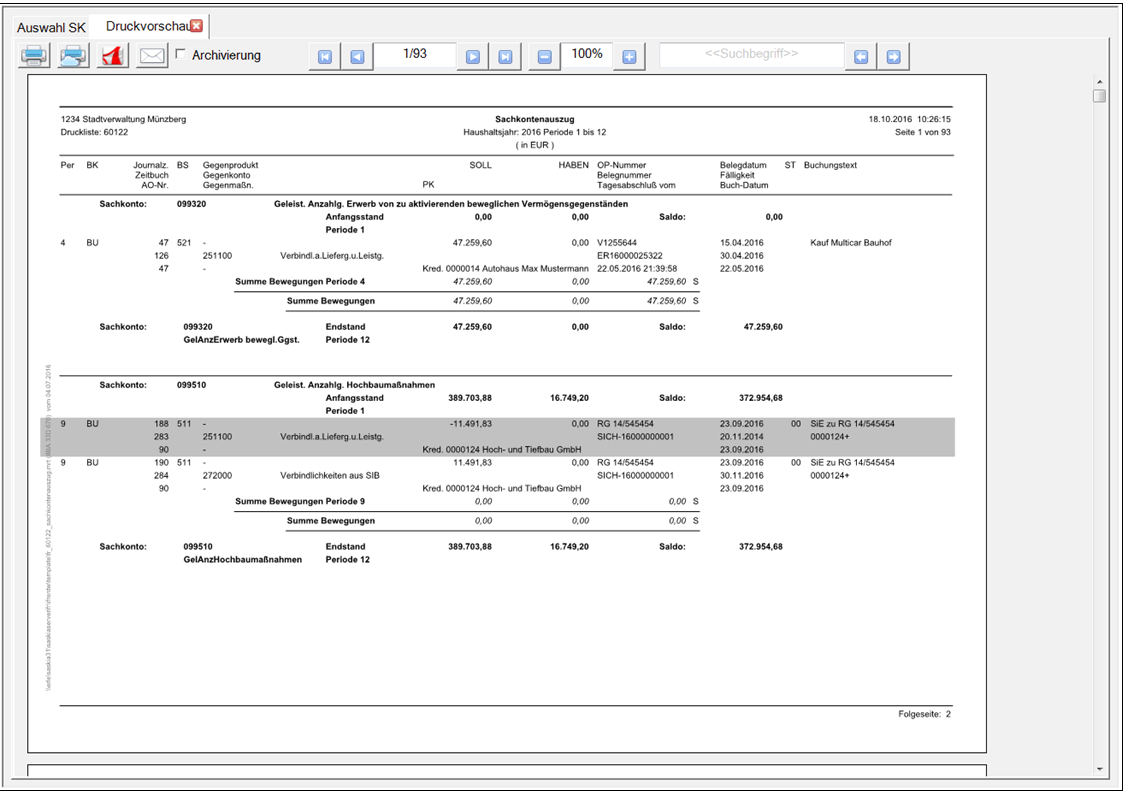Viewport: 1125px width, 793px height.
Task: Switch to the Auswahl SK tab
Action: point(51,27)
